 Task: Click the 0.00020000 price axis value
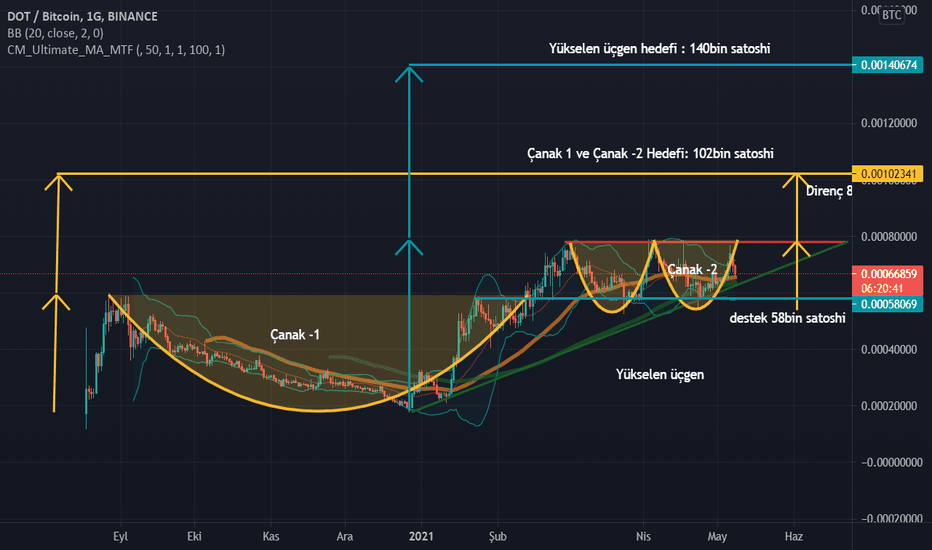pos(889,406)
